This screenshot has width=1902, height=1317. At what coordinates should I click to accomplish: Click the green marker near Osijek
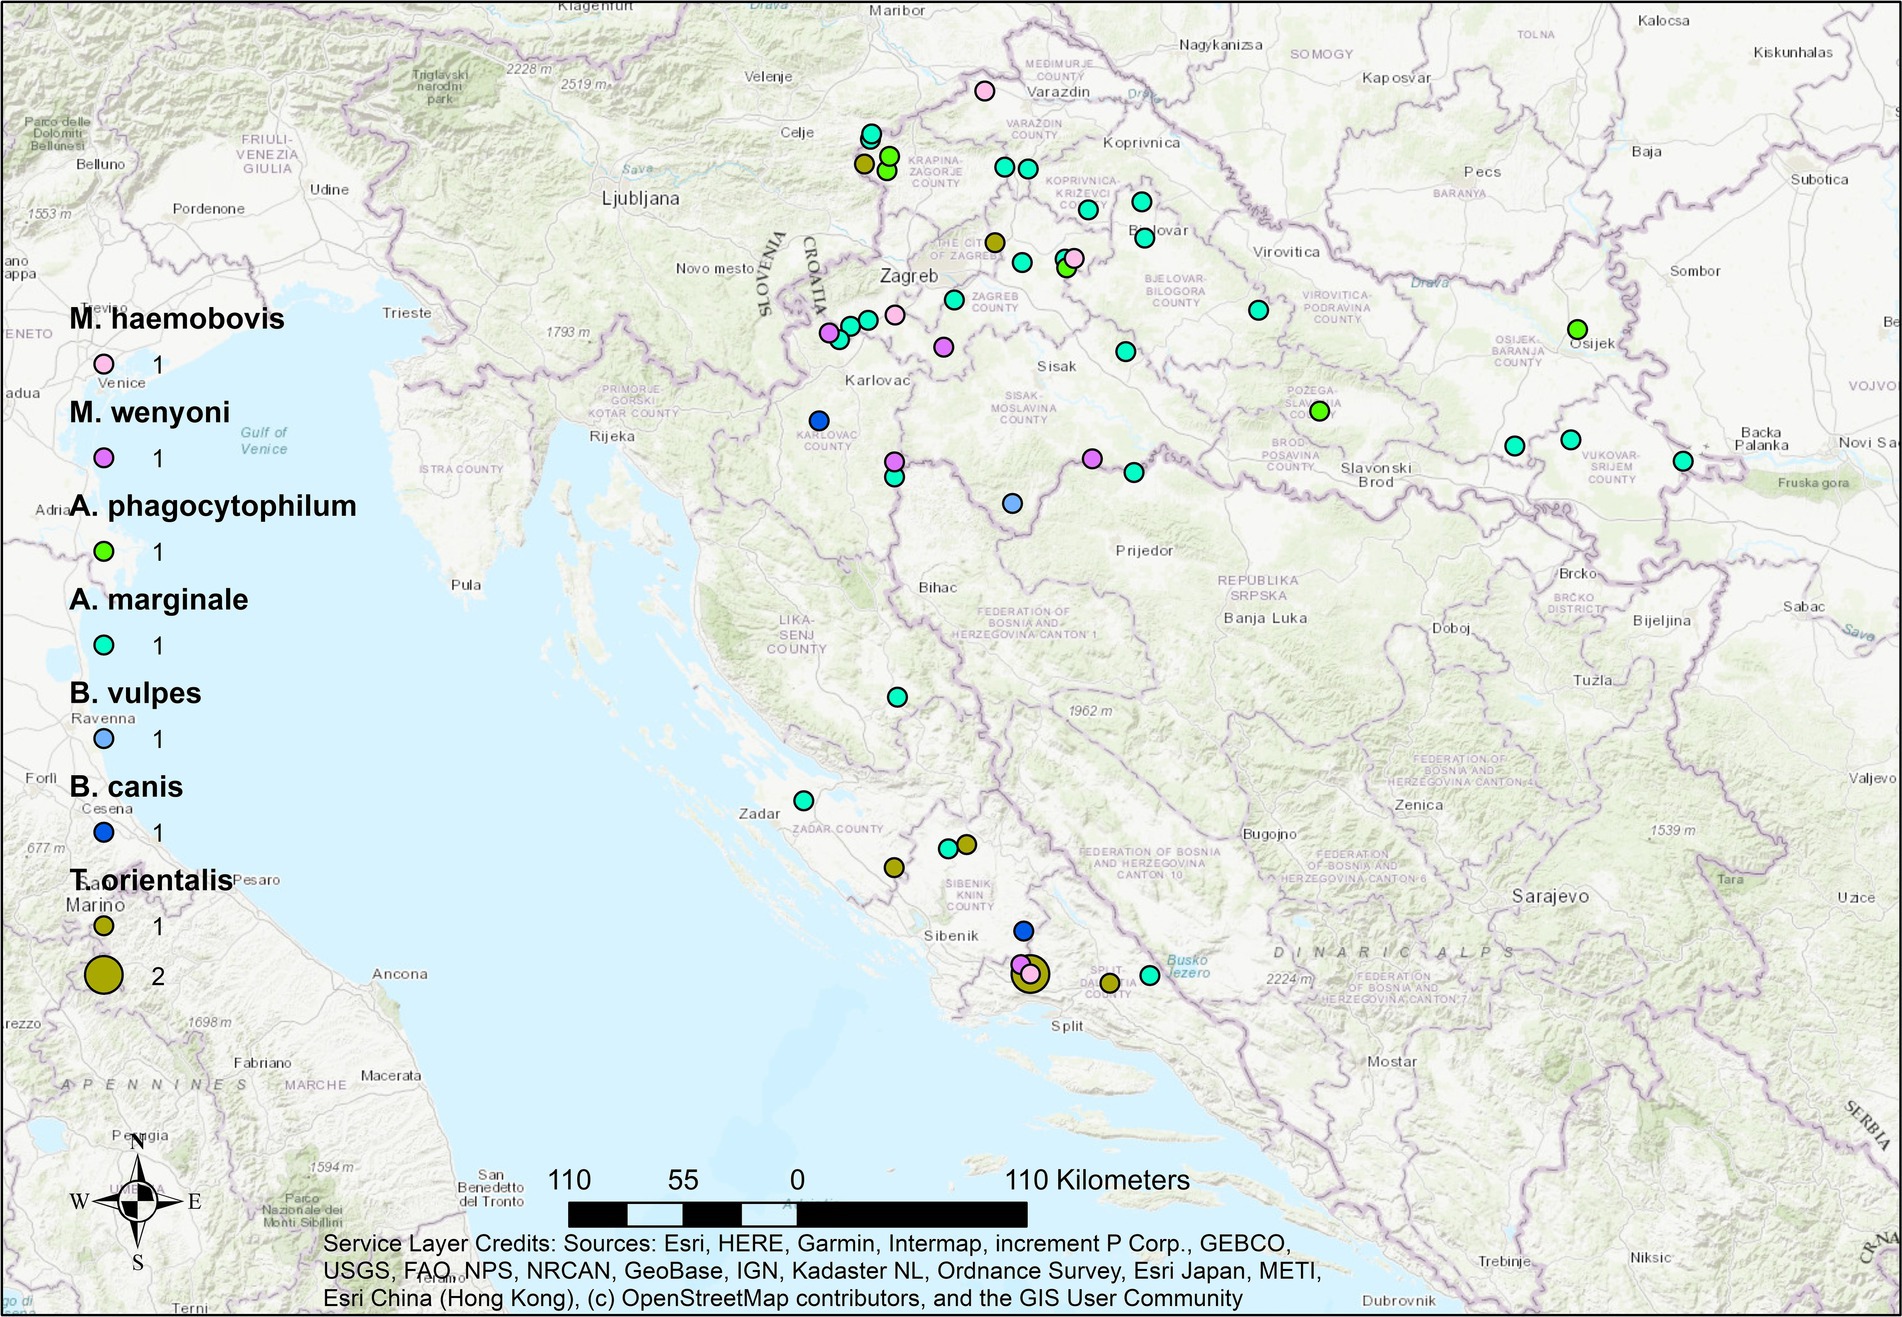tap(1577, 329)
